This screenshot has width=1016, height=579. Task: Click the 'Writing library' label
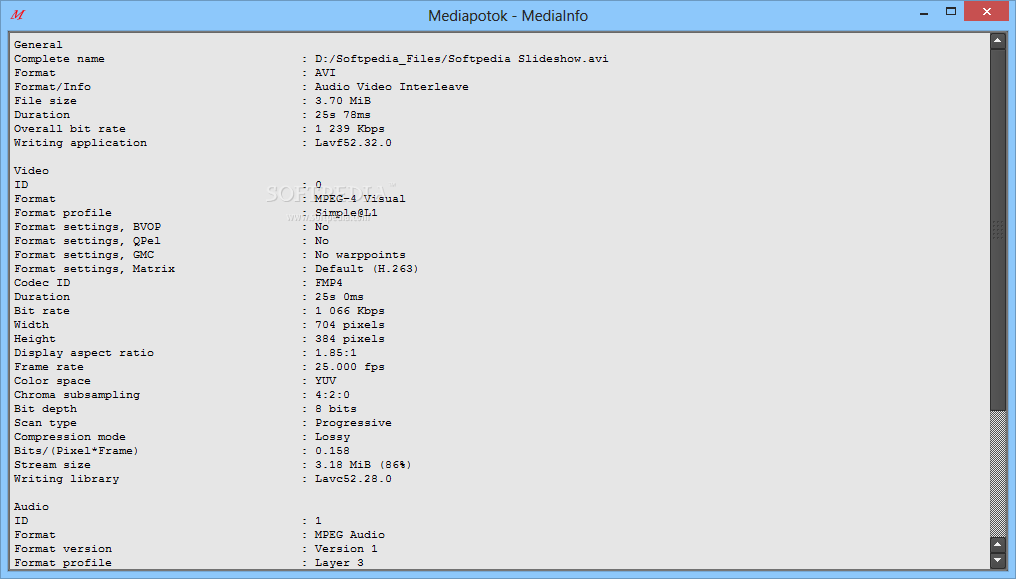click(67, 479)
